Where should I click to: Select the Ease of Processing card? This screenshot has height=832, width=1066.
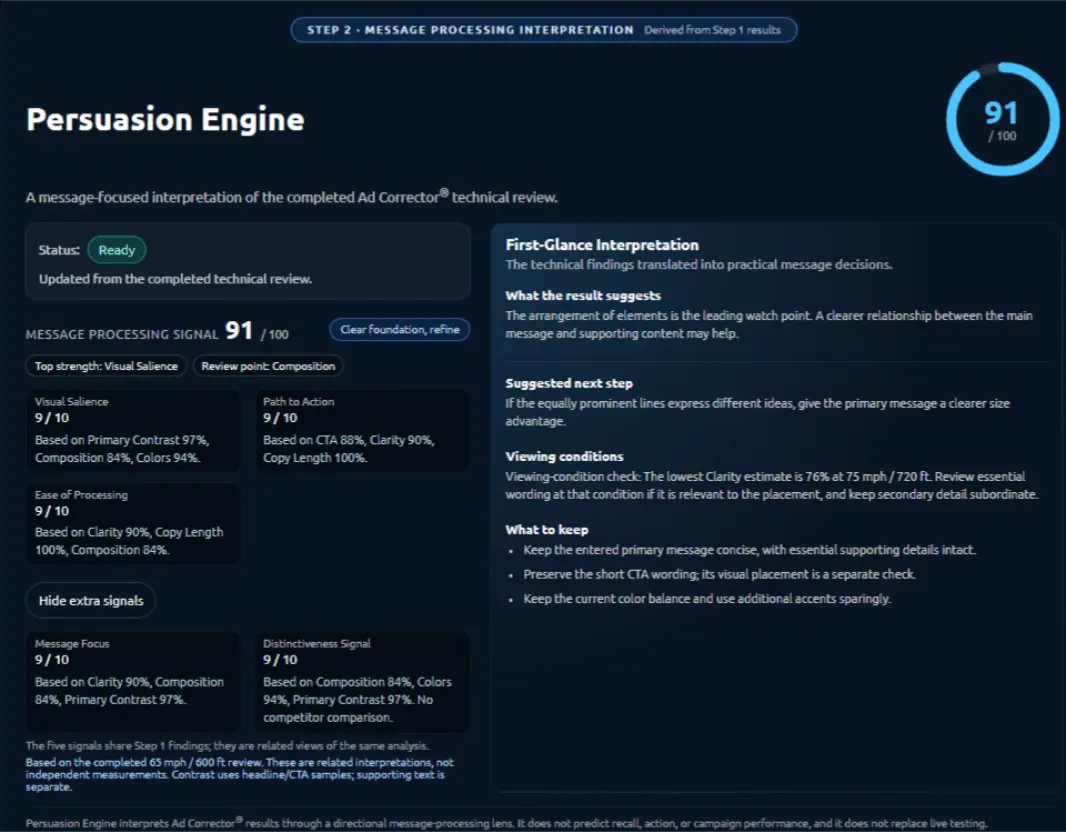[133, 523]
